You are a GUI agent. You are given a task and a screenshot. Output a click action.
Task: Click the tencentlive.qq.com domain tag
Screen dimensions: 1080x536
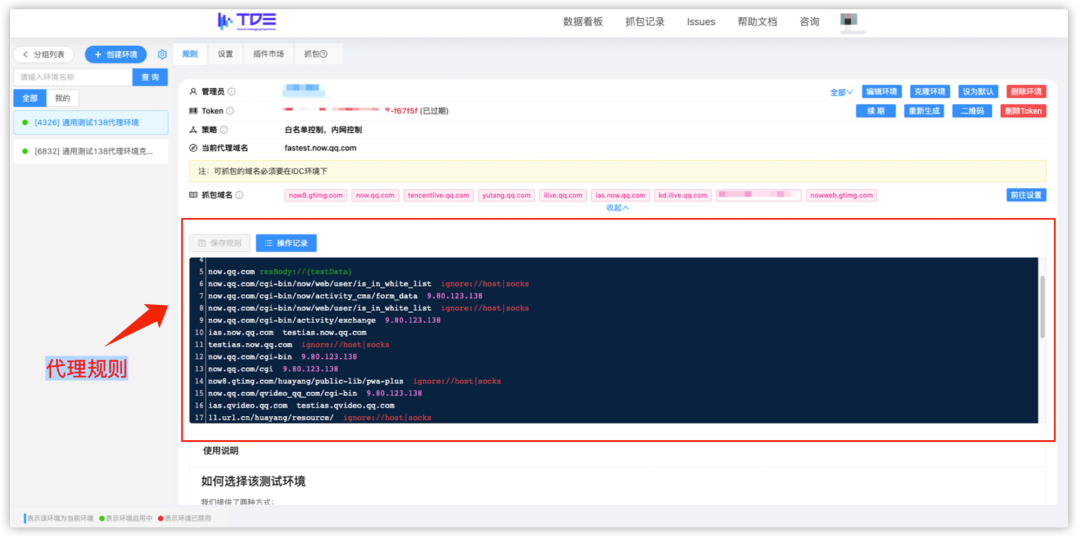point(439,195)
